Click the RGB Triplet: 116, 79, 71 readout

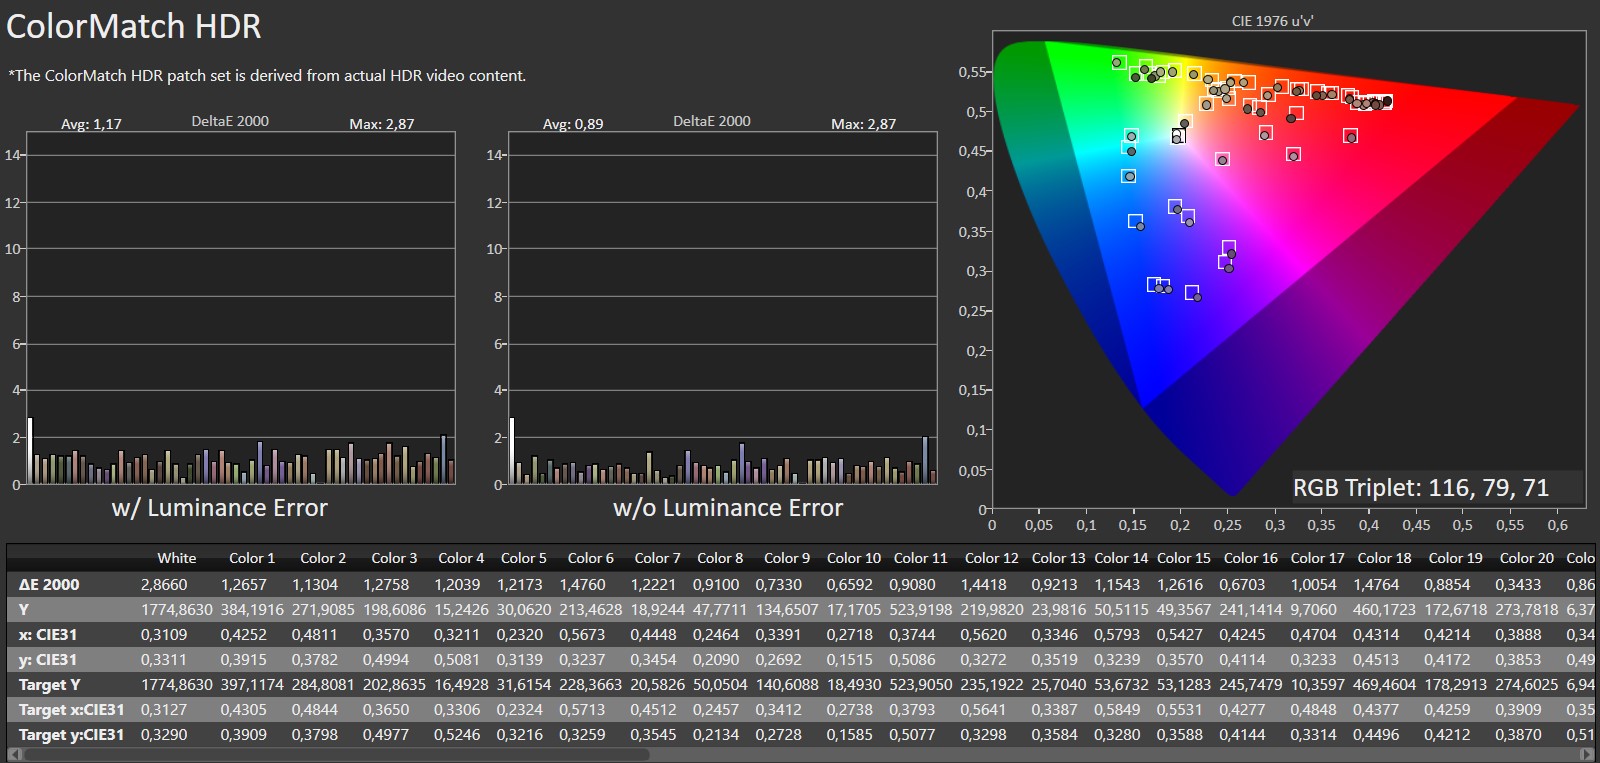(x=1421, y=488)
